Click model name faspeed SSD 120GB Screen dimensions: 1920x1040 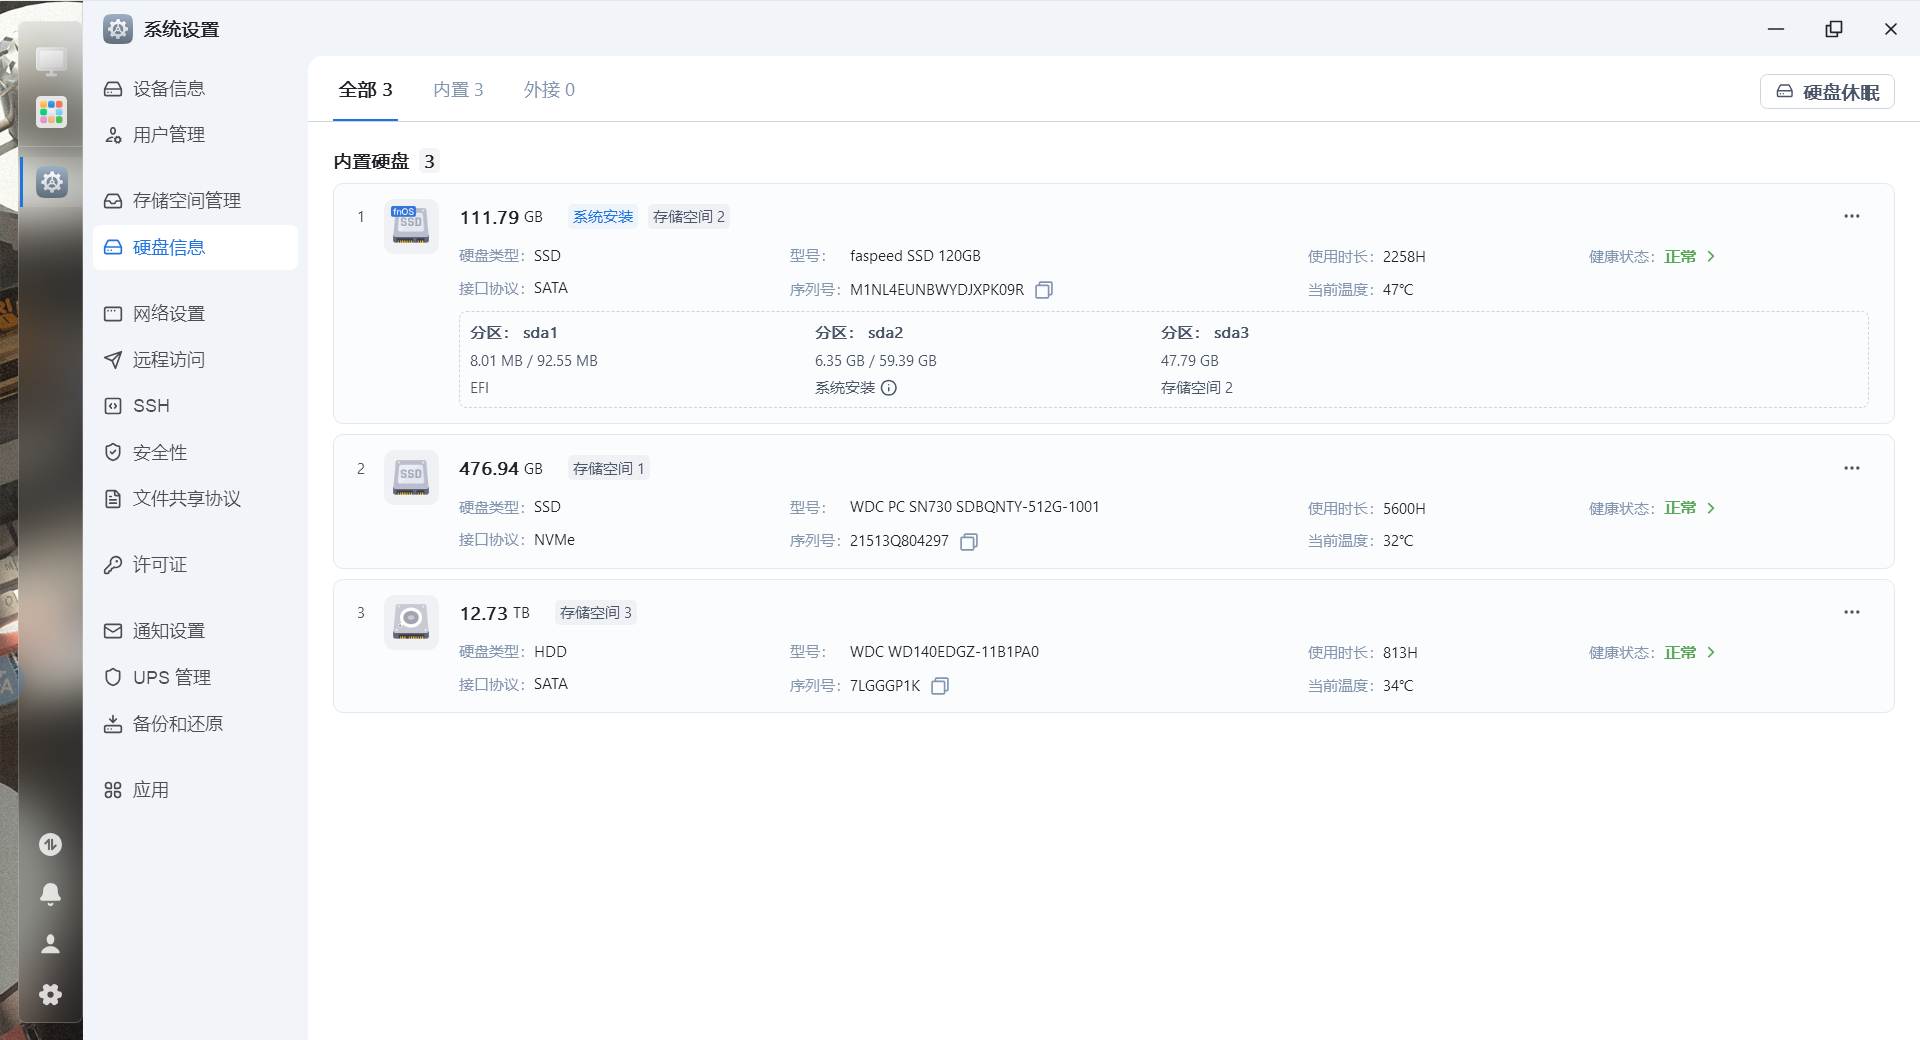pos(915,256)
